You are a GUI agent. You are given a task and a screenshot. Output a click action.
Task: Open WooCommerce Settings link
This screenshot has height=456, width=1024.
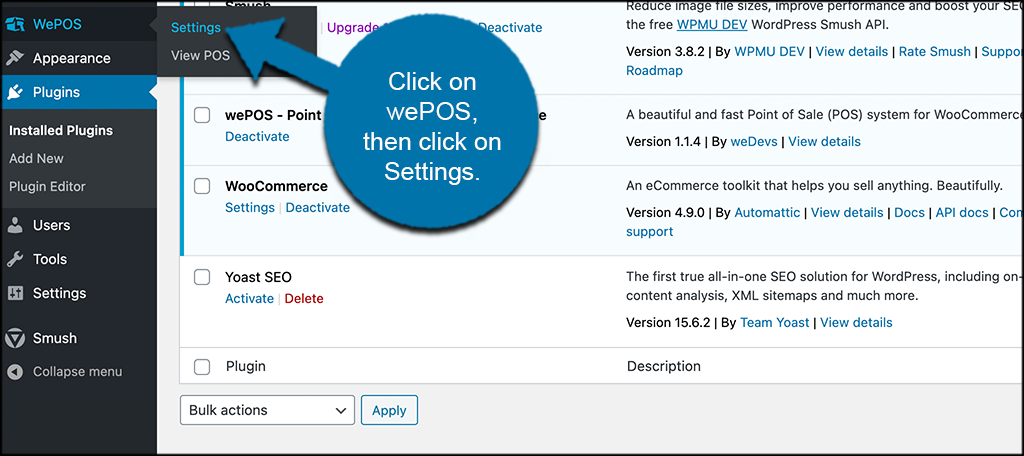[x=249, y=208]
